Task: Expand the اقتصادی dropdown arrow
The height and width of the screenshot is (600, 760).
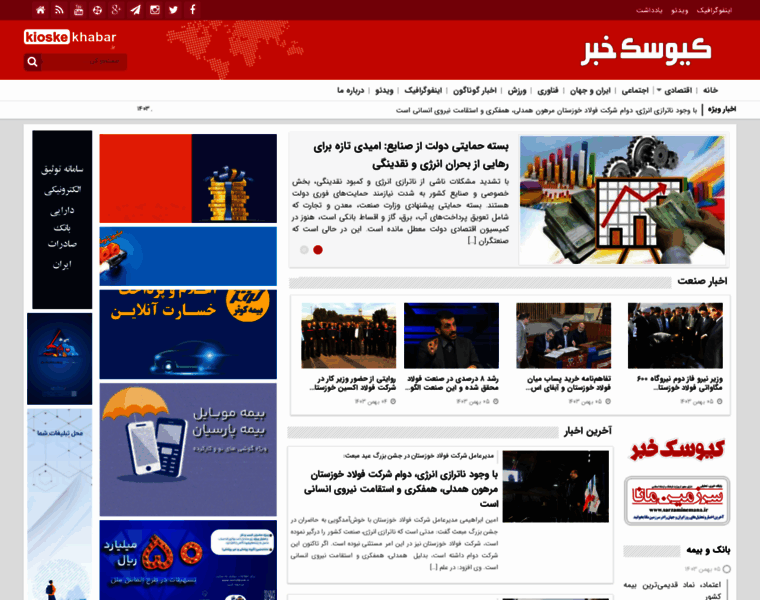Action: 659,90
